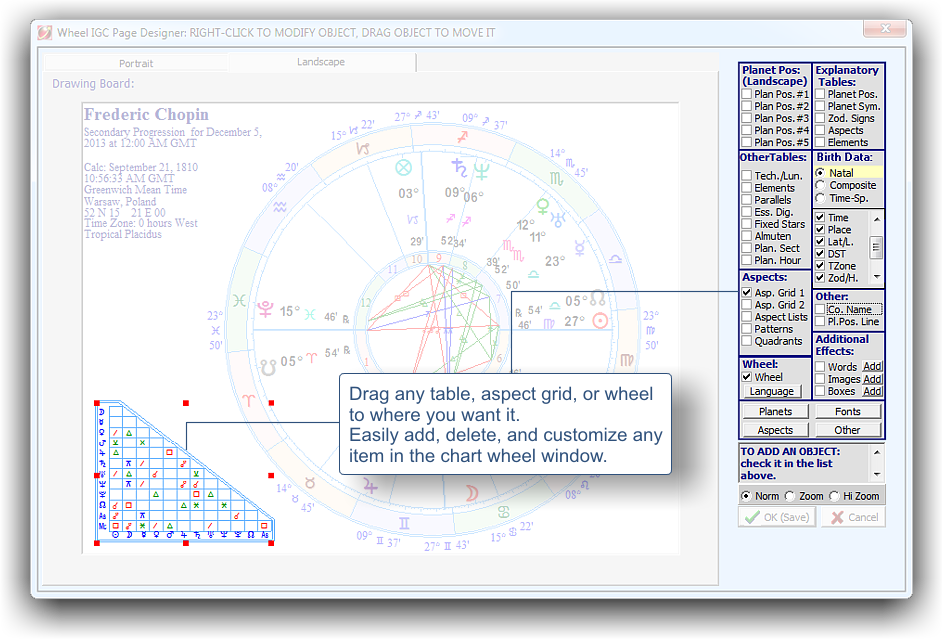942x639 pixels.
Task: Enable the Plan Pos. #2 checkbox
Action: point(746,106)
